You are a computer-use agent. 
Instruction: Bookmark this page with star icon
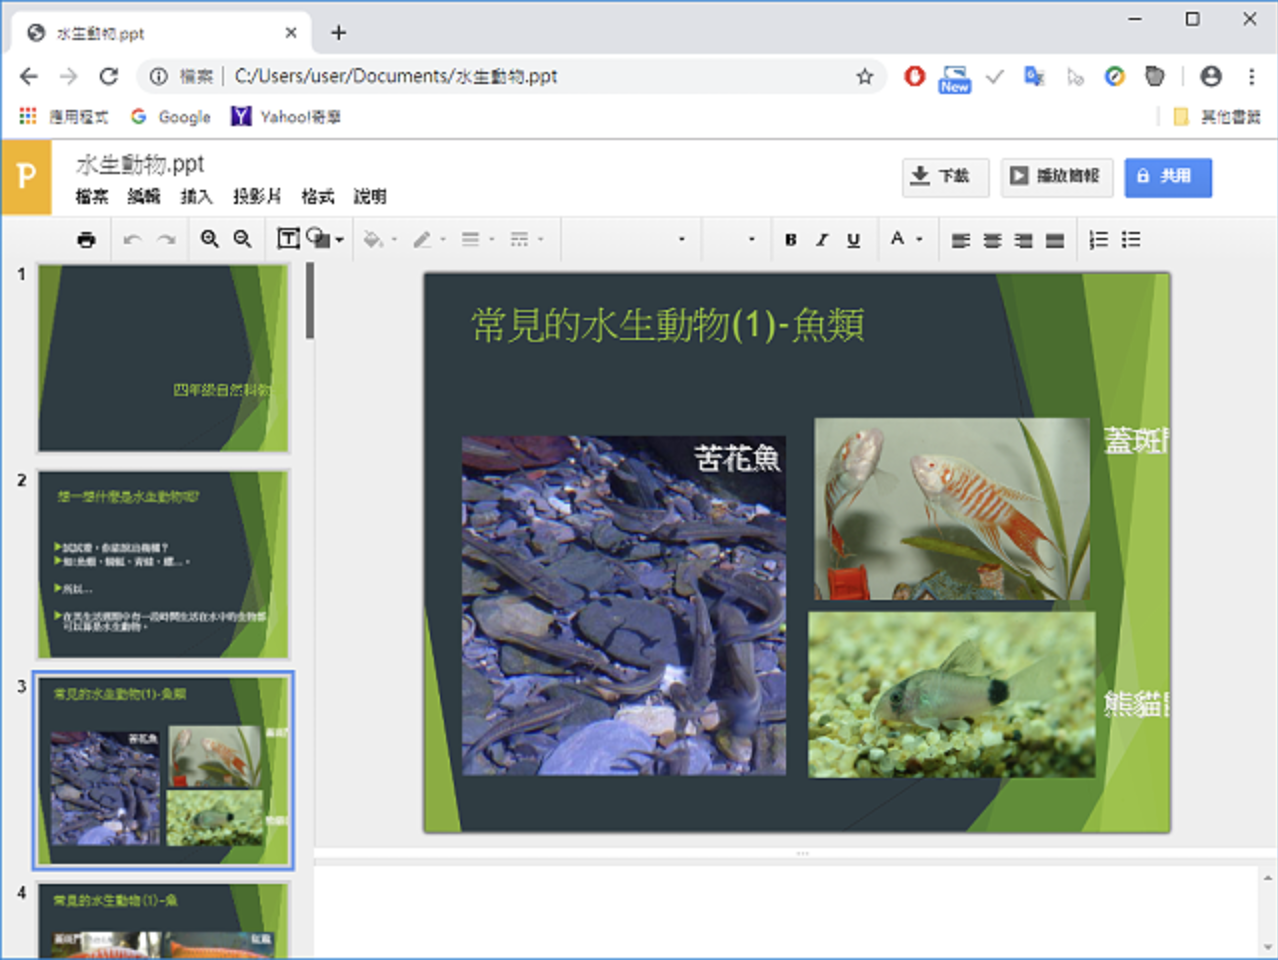[x=865, y=76]
